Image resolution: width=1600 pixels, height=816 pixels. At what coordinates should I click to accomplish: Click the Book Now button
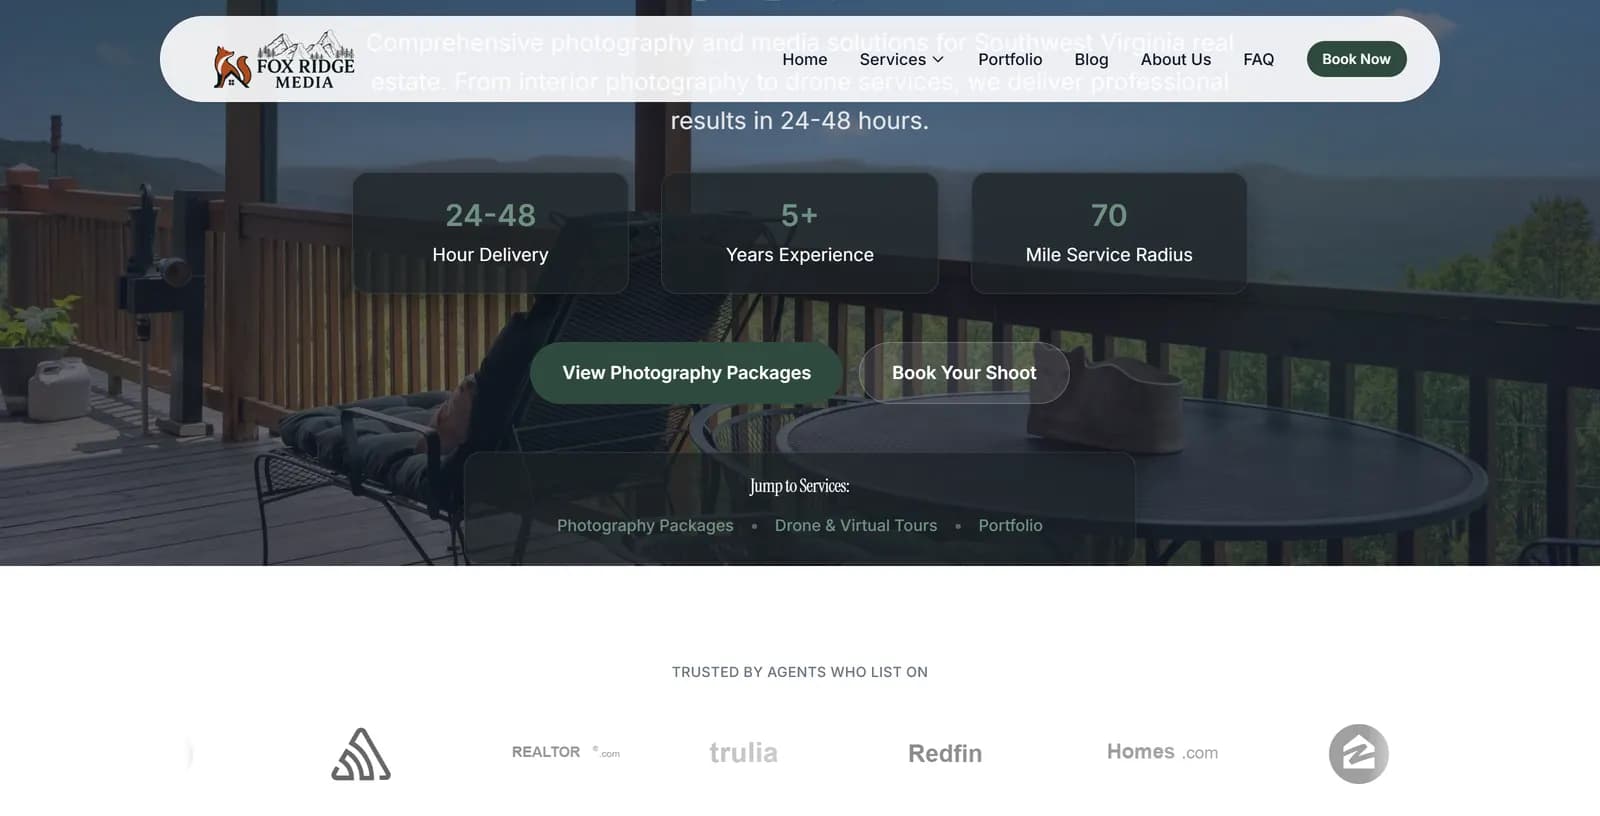1356,59
